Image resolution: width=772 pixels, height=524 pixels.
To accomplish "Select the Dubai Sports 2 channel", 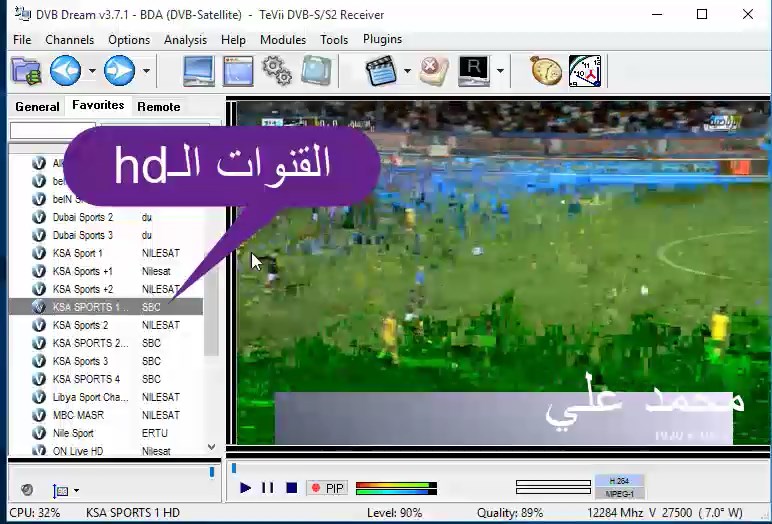I will pyautogui.click(x=106, y=217).
